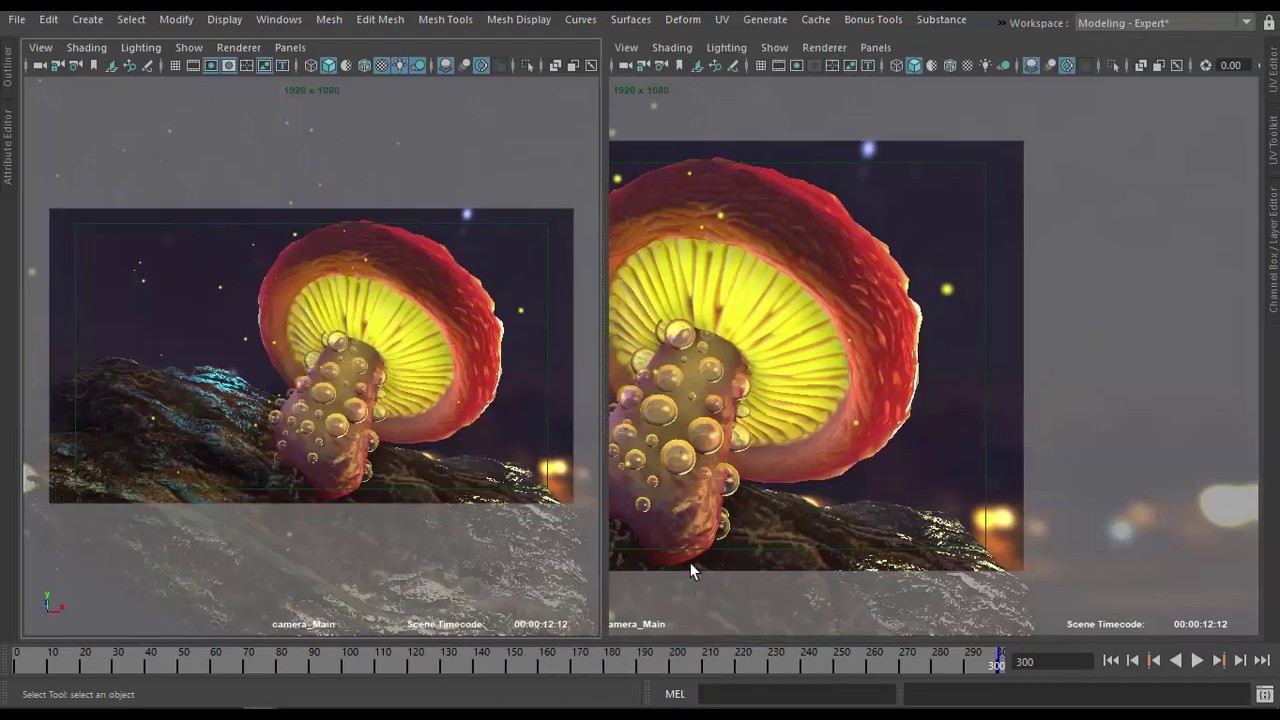Click 2D Pan/Zoom icon in left viewport
This screenshot has width=1280, height=720.
tap(129, 65)
